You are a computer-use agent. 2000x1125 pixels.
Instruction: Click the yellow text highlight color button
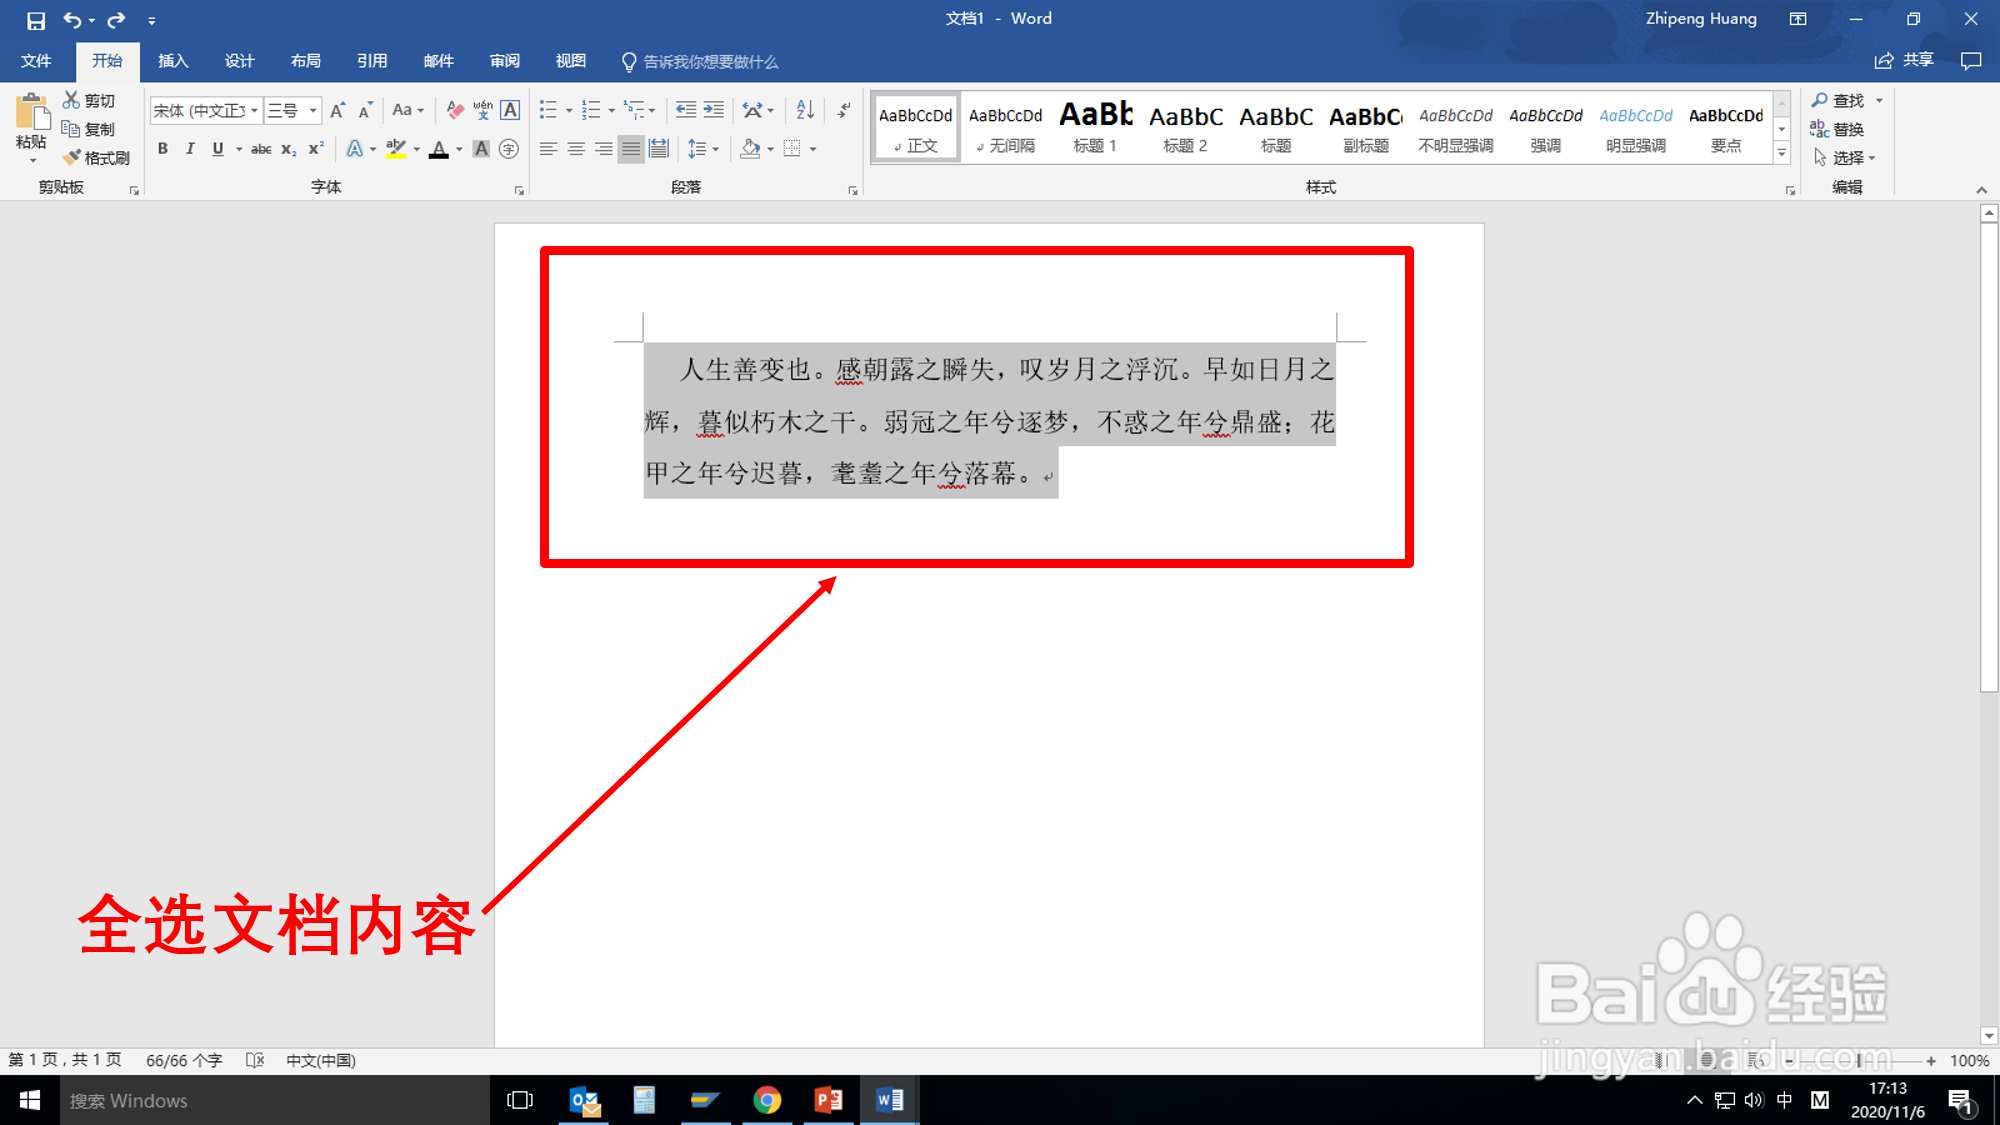[396, 149]
